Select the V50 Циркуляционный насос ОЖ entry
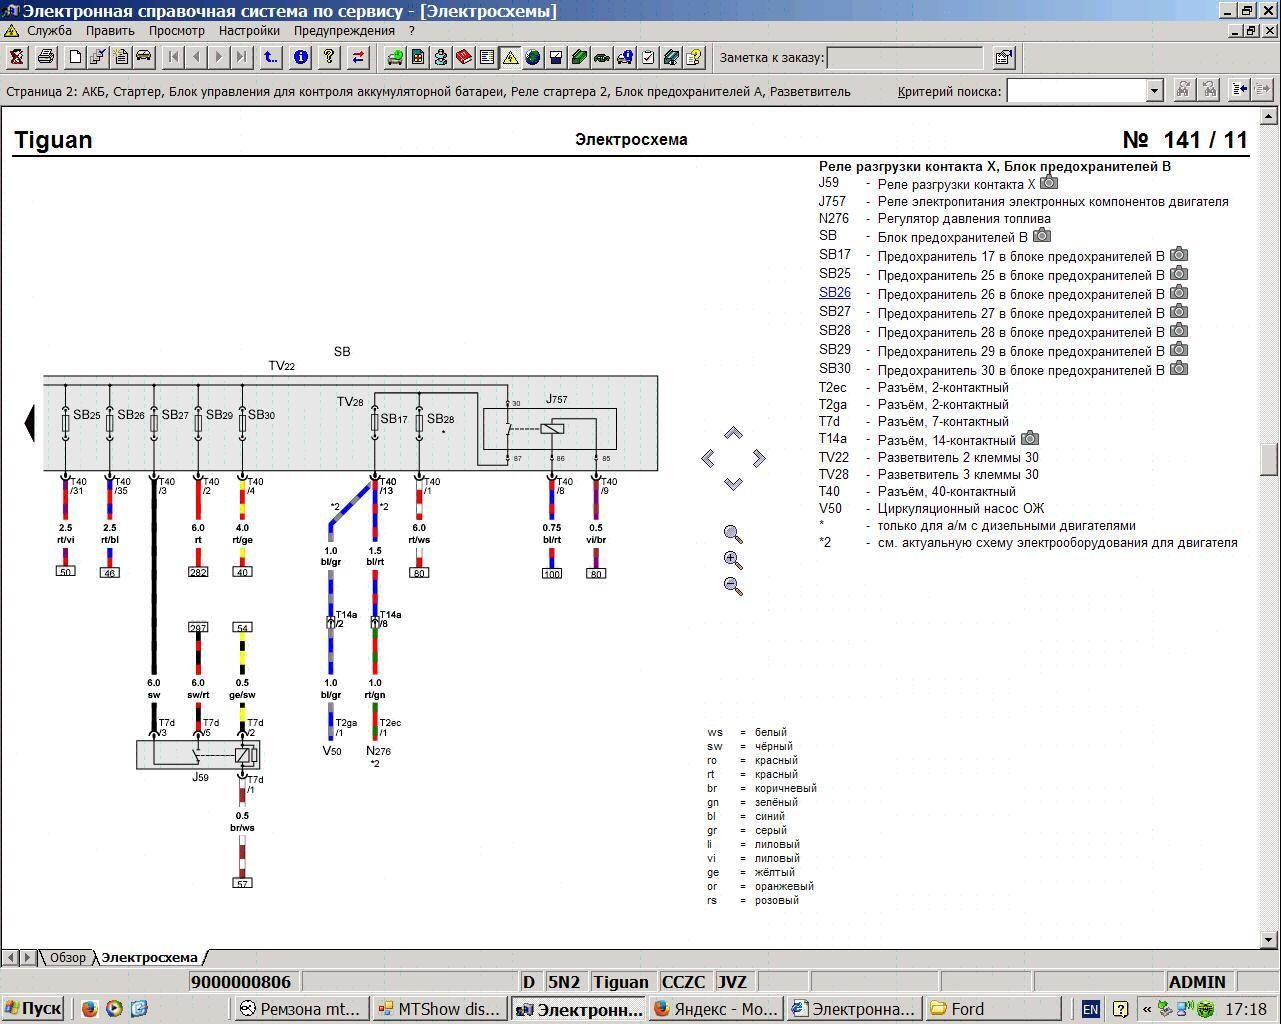The image size is (1281, 1024). (931, 508)
